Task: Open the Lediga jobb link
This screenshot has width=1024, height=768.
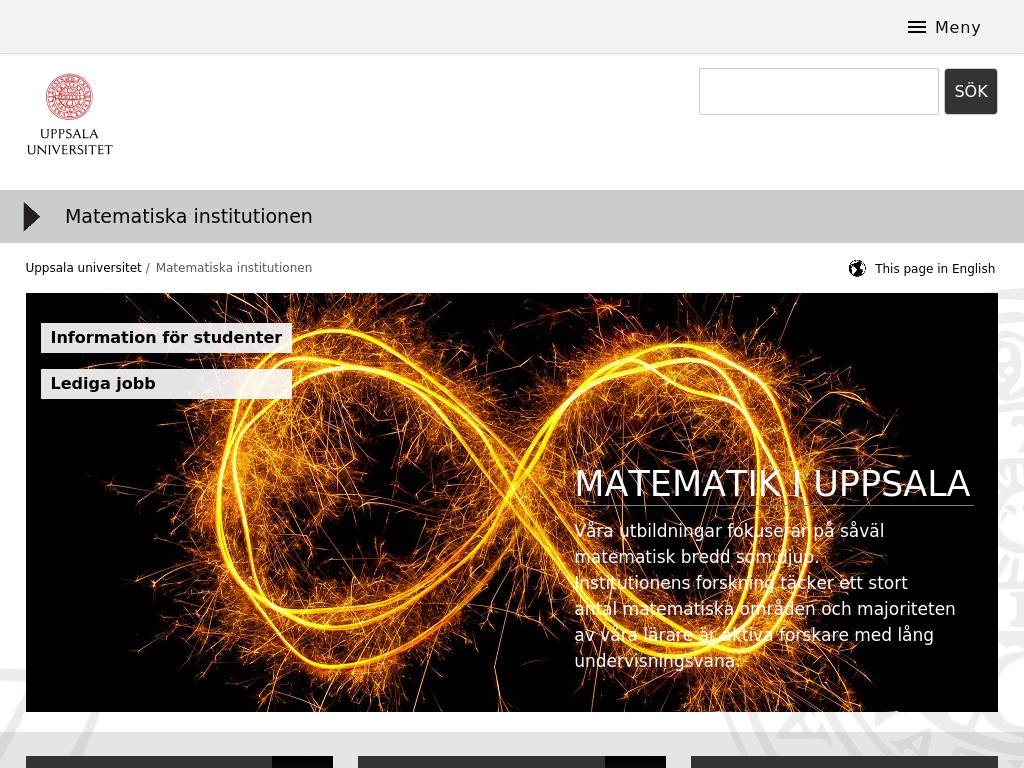Action: click(166, 384)
